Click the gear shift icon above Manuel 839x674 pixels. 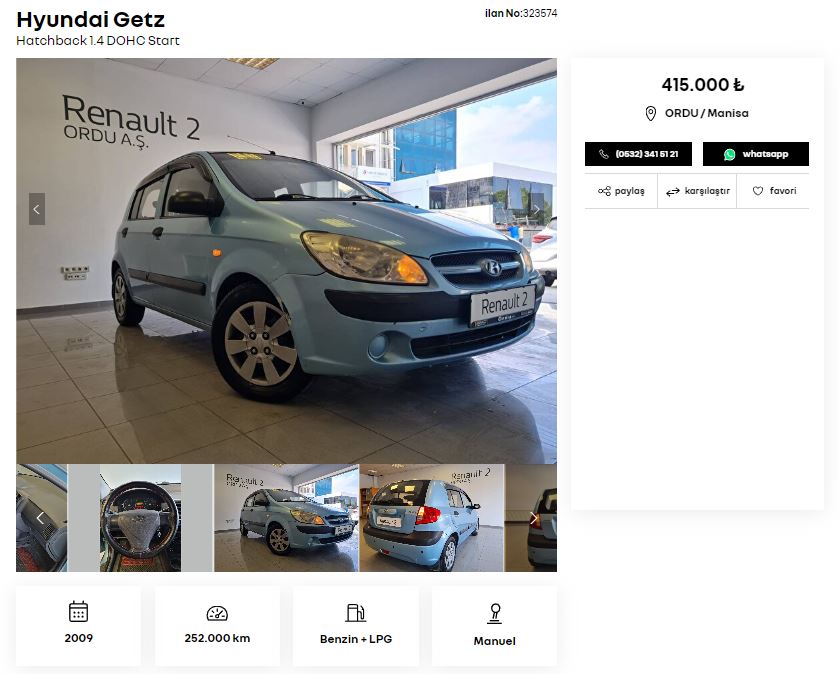tap(495, 614)
